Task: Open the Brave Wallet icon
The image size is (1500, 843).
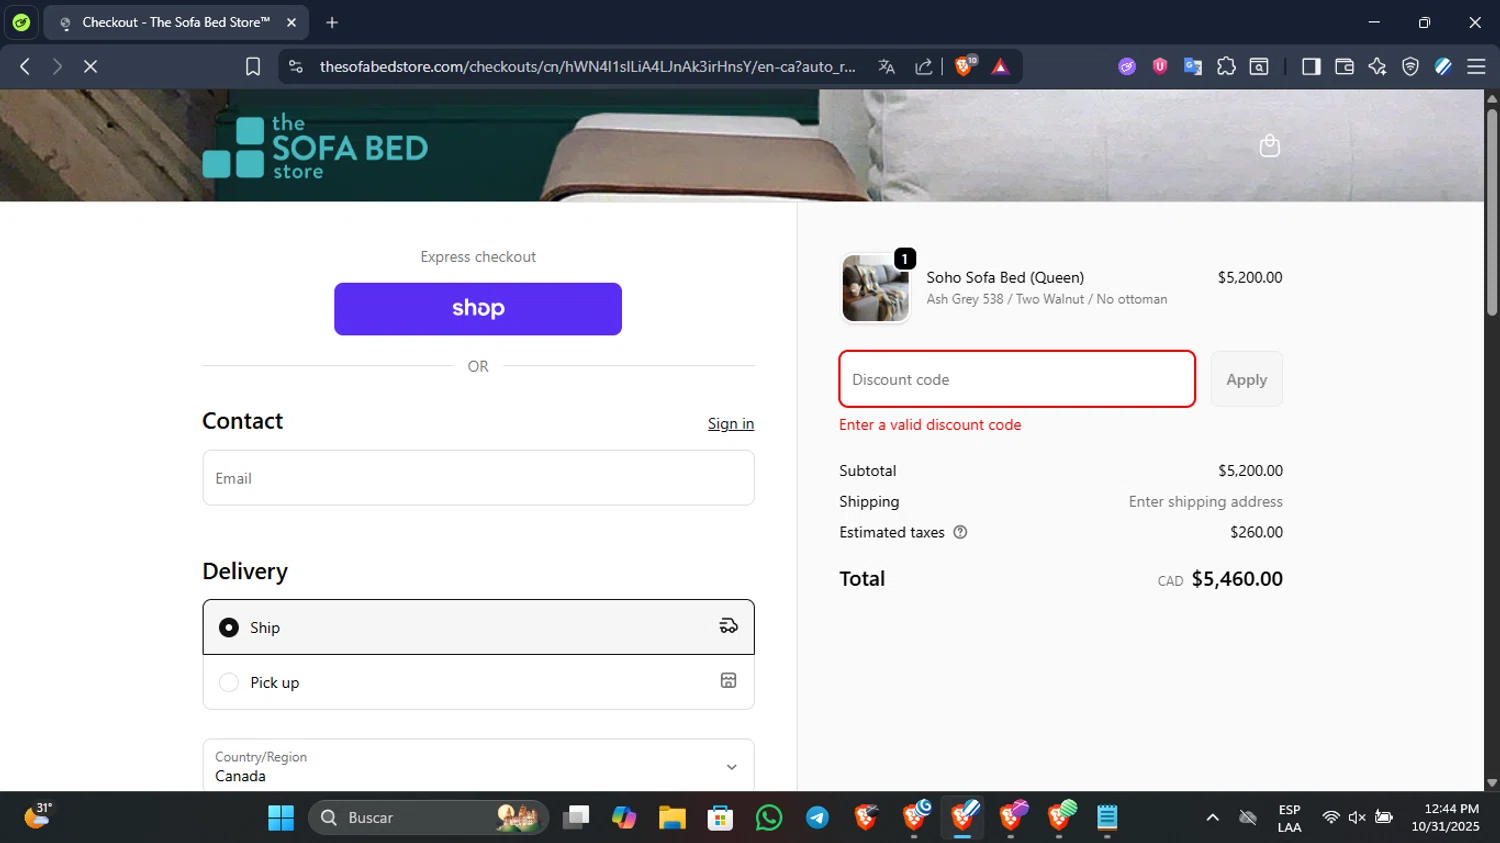Action: pos(1344,66)
